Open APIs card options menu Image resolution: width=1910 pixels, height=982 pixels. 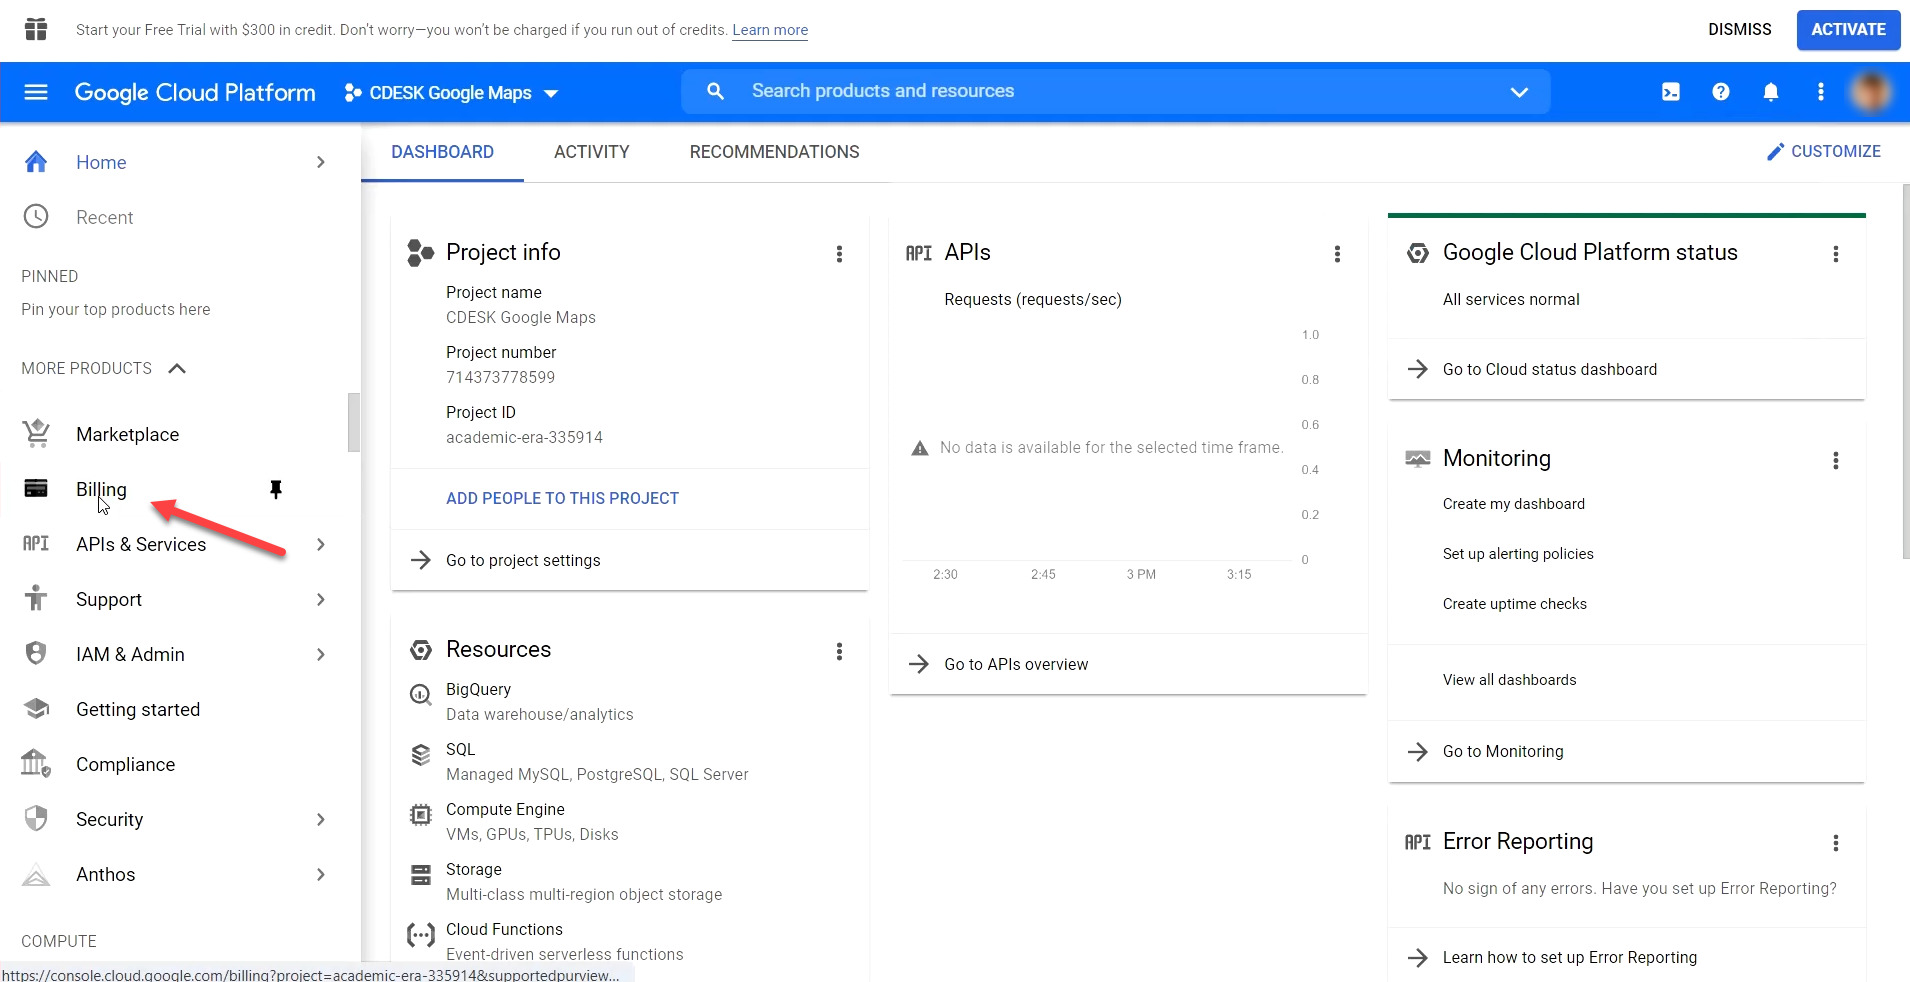coord(1337,254)
